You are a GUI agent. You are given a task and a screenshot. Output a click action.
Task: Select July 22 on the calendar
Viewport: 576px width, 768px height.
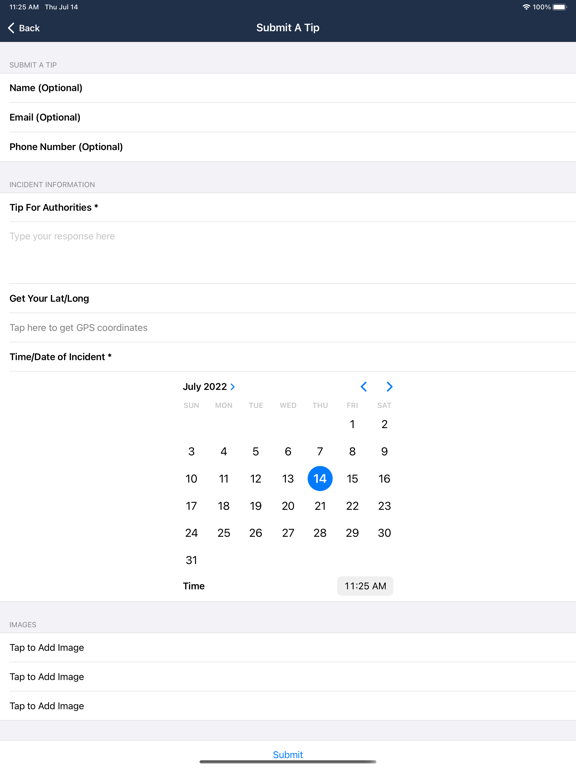[x=352, y=506]
